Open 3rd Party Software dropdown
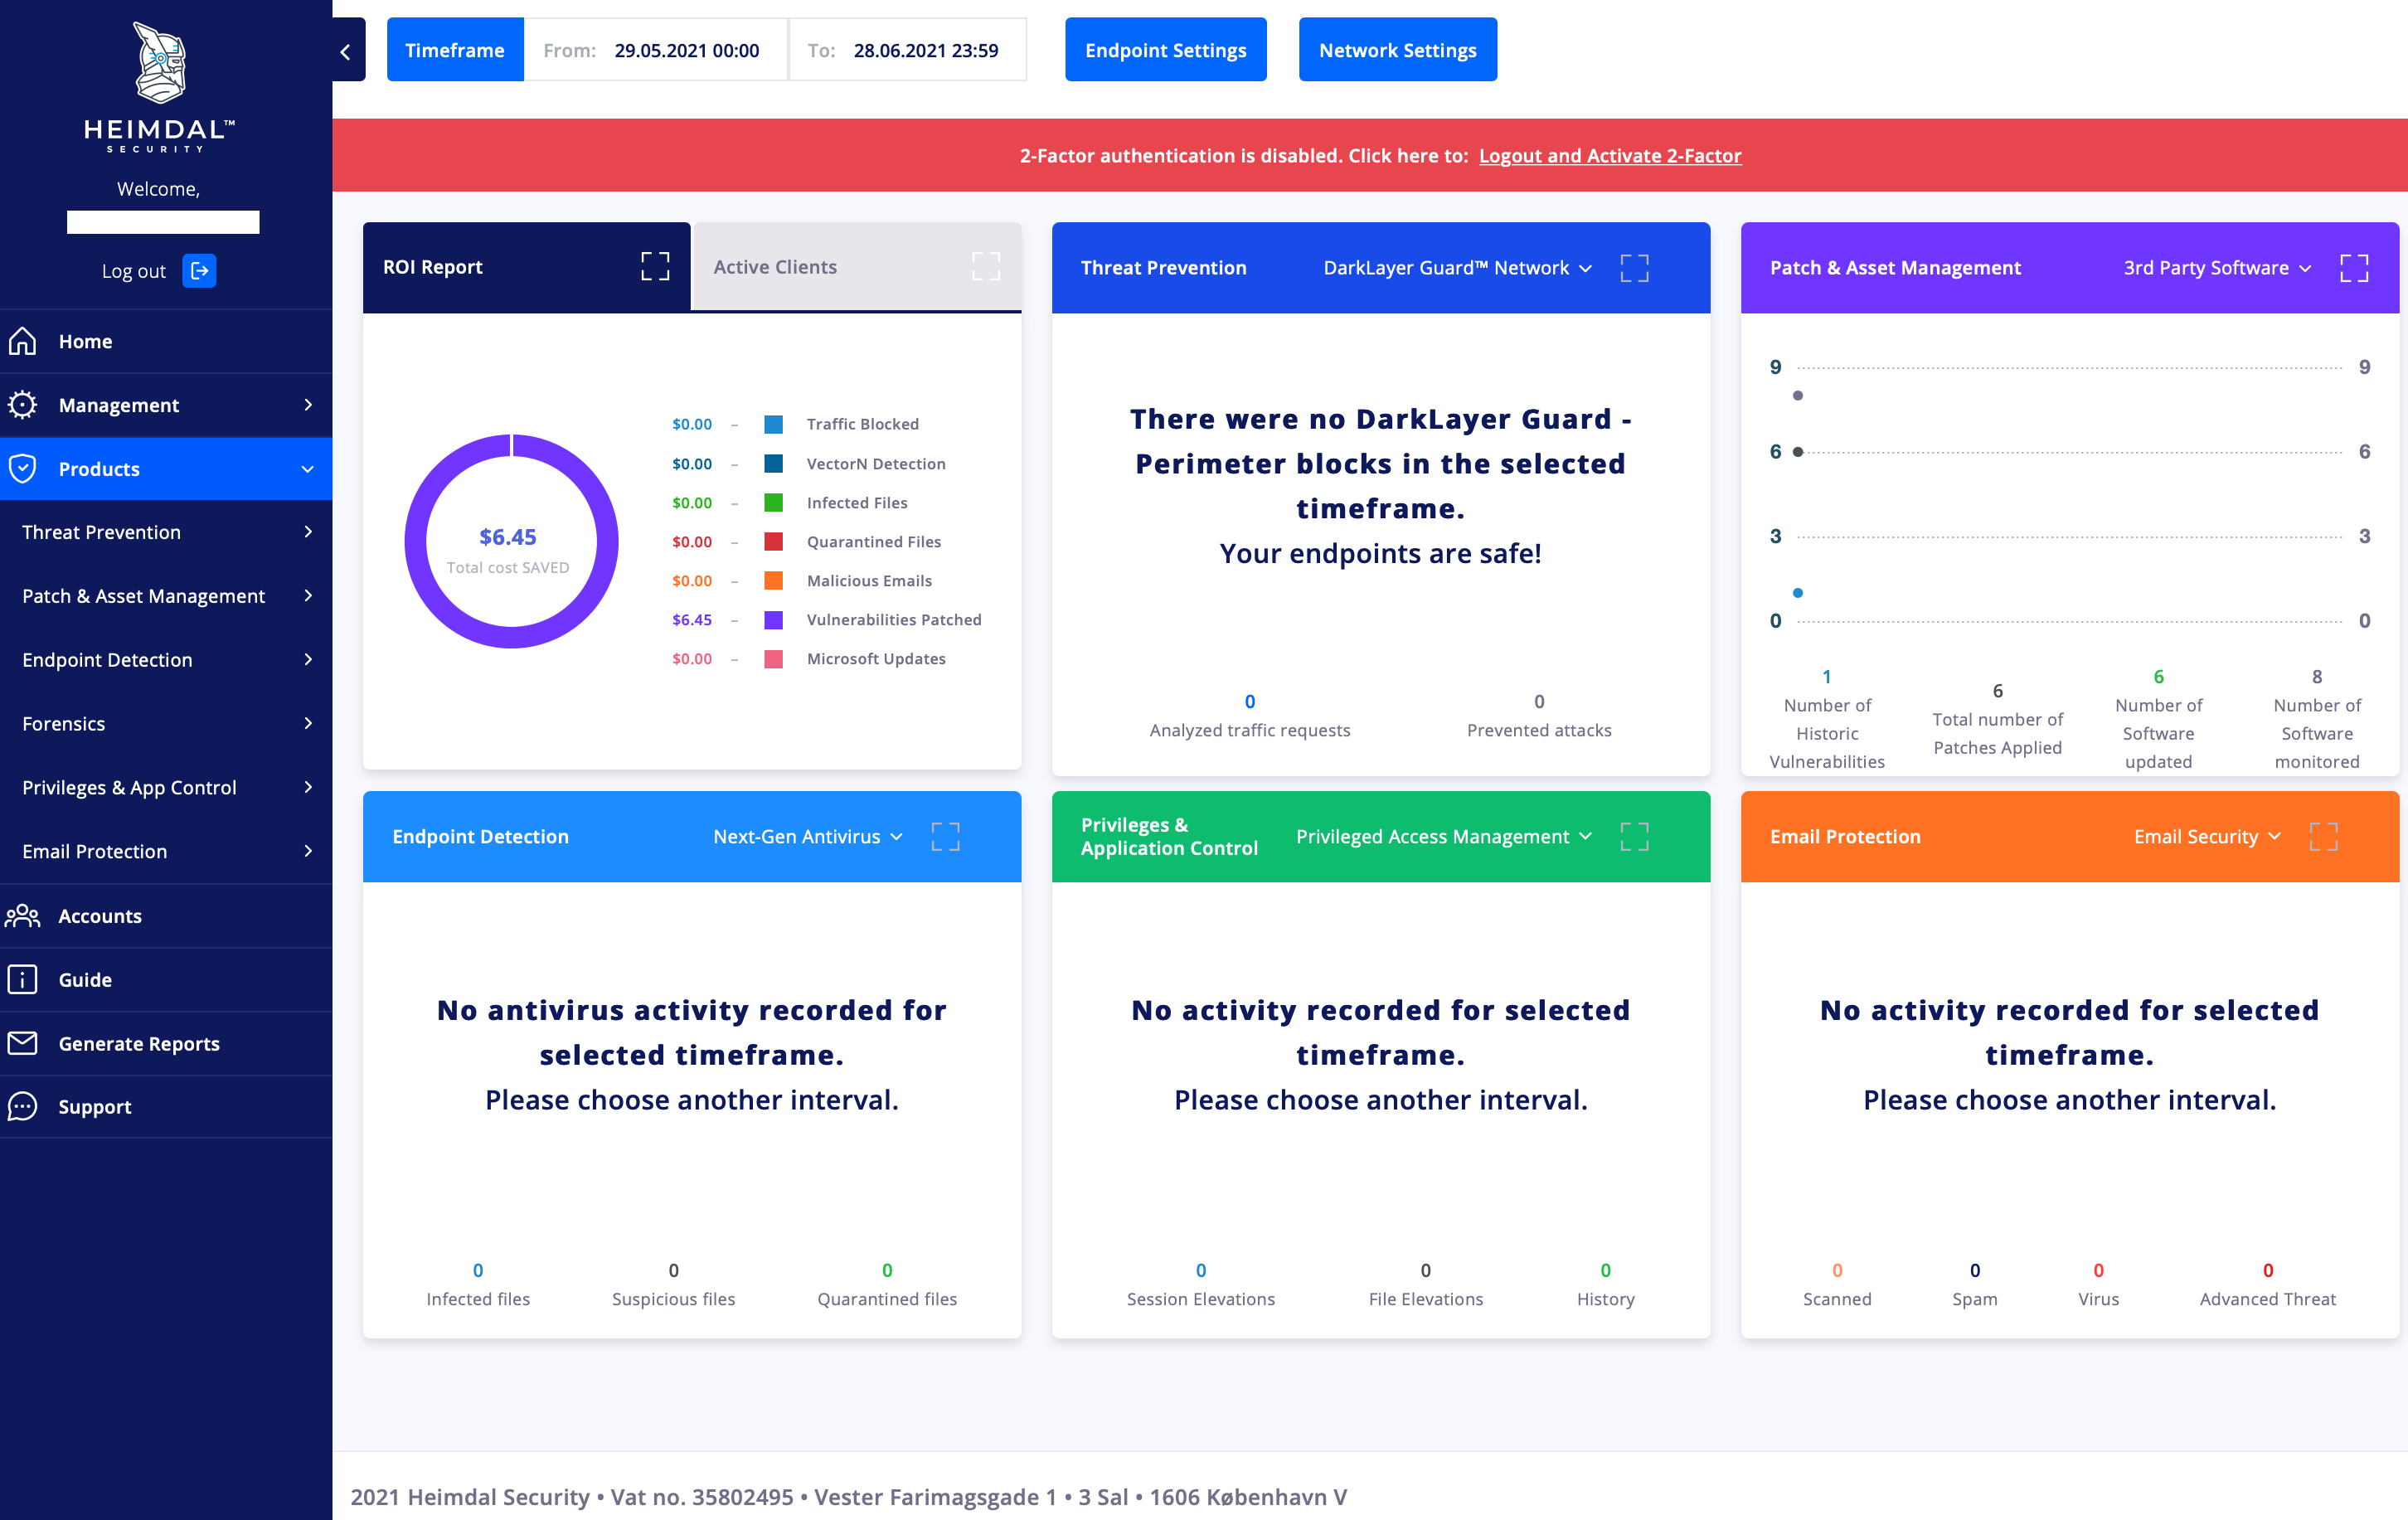Viewport: 2408px width, 1520px height. click(x=2217, y=267)
